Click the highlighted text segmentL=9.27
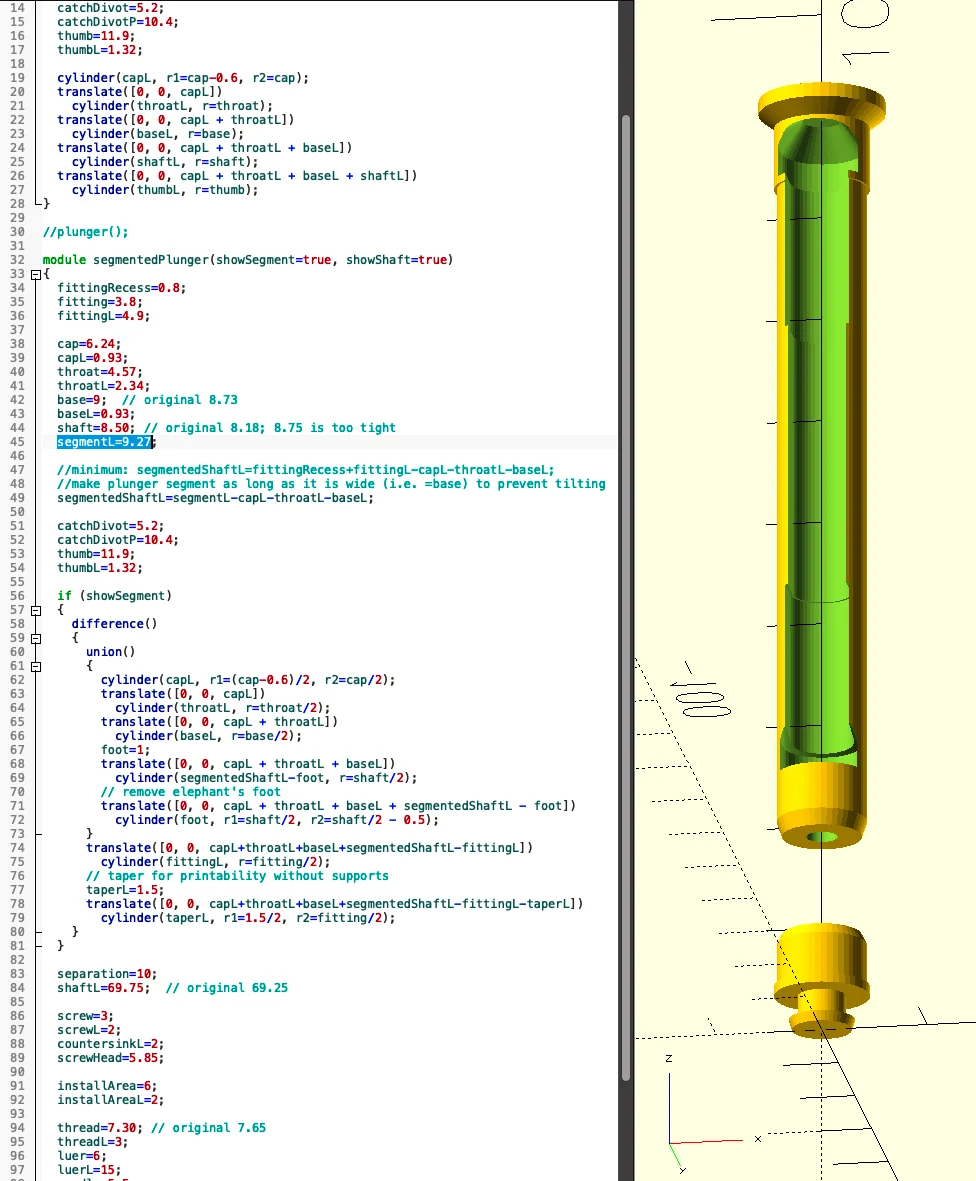976x1181 pixels. 105,441
